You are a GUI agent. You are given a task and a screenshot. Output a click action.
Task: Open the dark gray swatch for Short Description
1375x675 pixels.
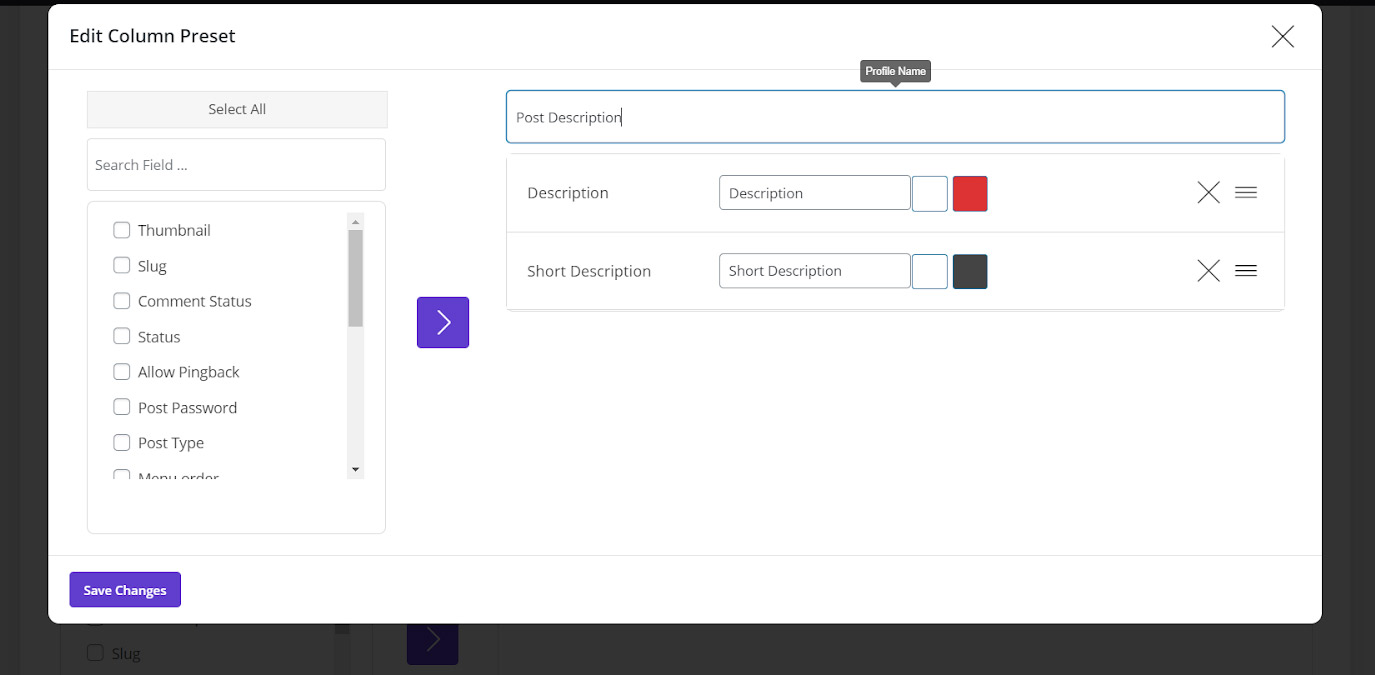(969, 271)
